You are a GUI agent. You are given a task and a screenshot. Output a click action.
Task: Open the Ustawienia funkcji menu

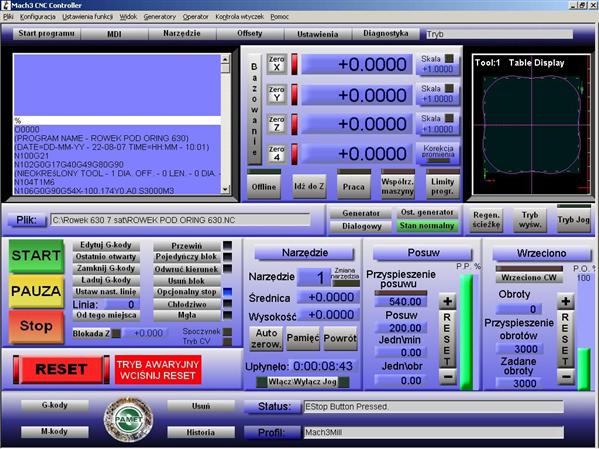pyautogui.click(x=87, y=17)
